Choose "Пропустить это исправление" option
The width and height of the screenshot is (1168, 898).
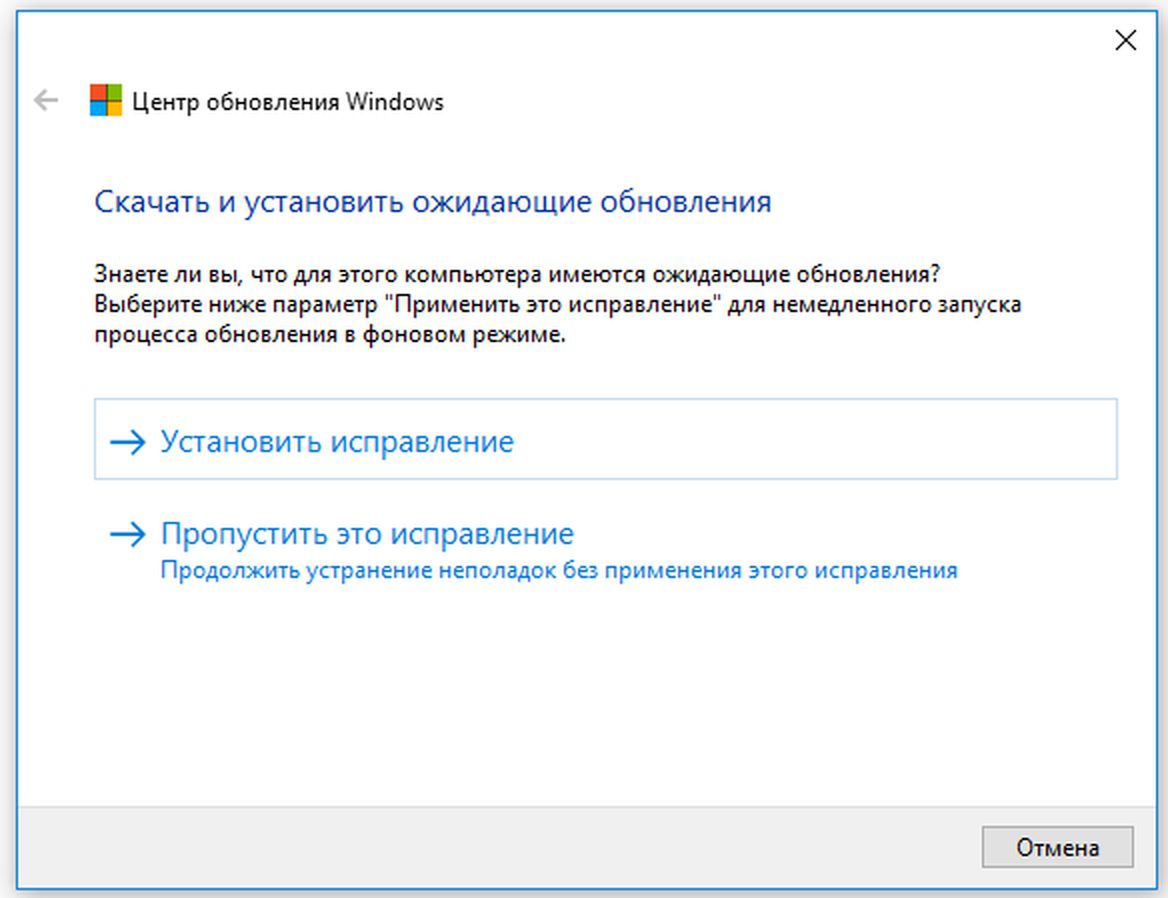coord(605,551)
